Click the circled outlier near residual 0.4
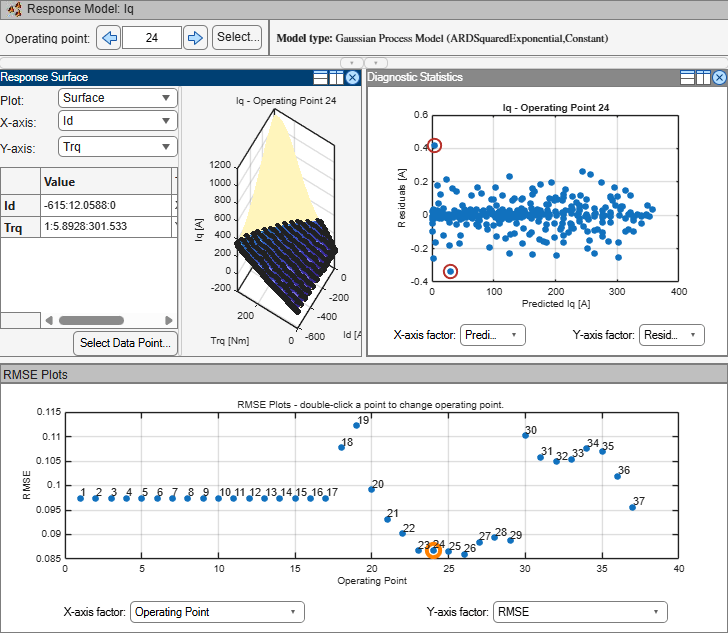 tap(435, 146)
